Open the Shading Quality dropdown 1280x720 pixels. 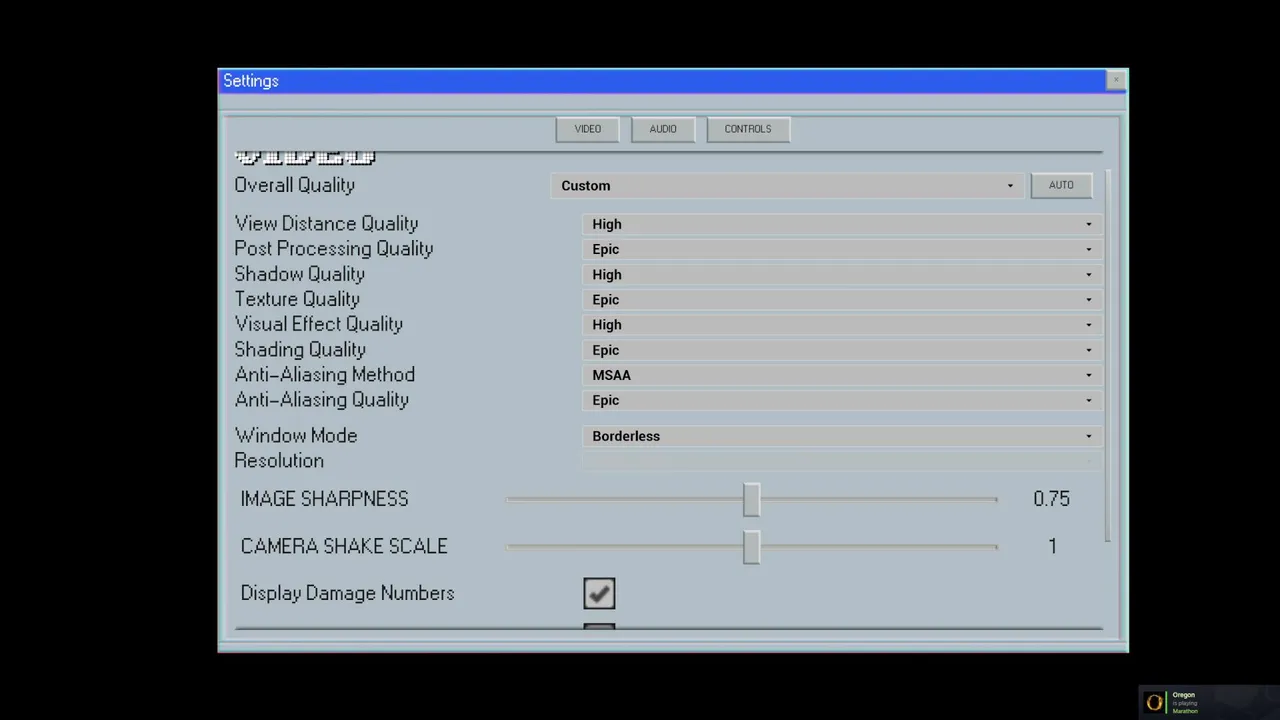tap(841, 350)
